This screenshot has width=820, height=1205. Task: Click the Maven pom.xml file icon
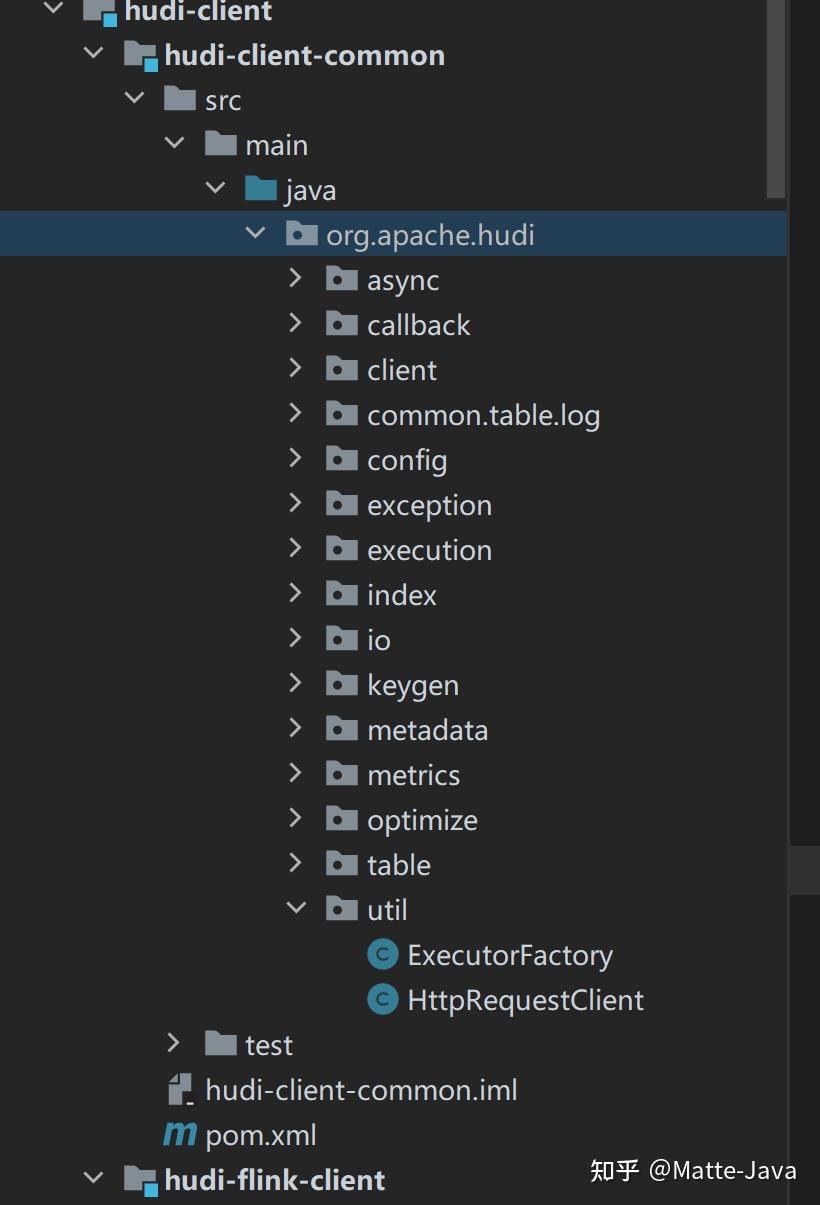pos(180,1135)
